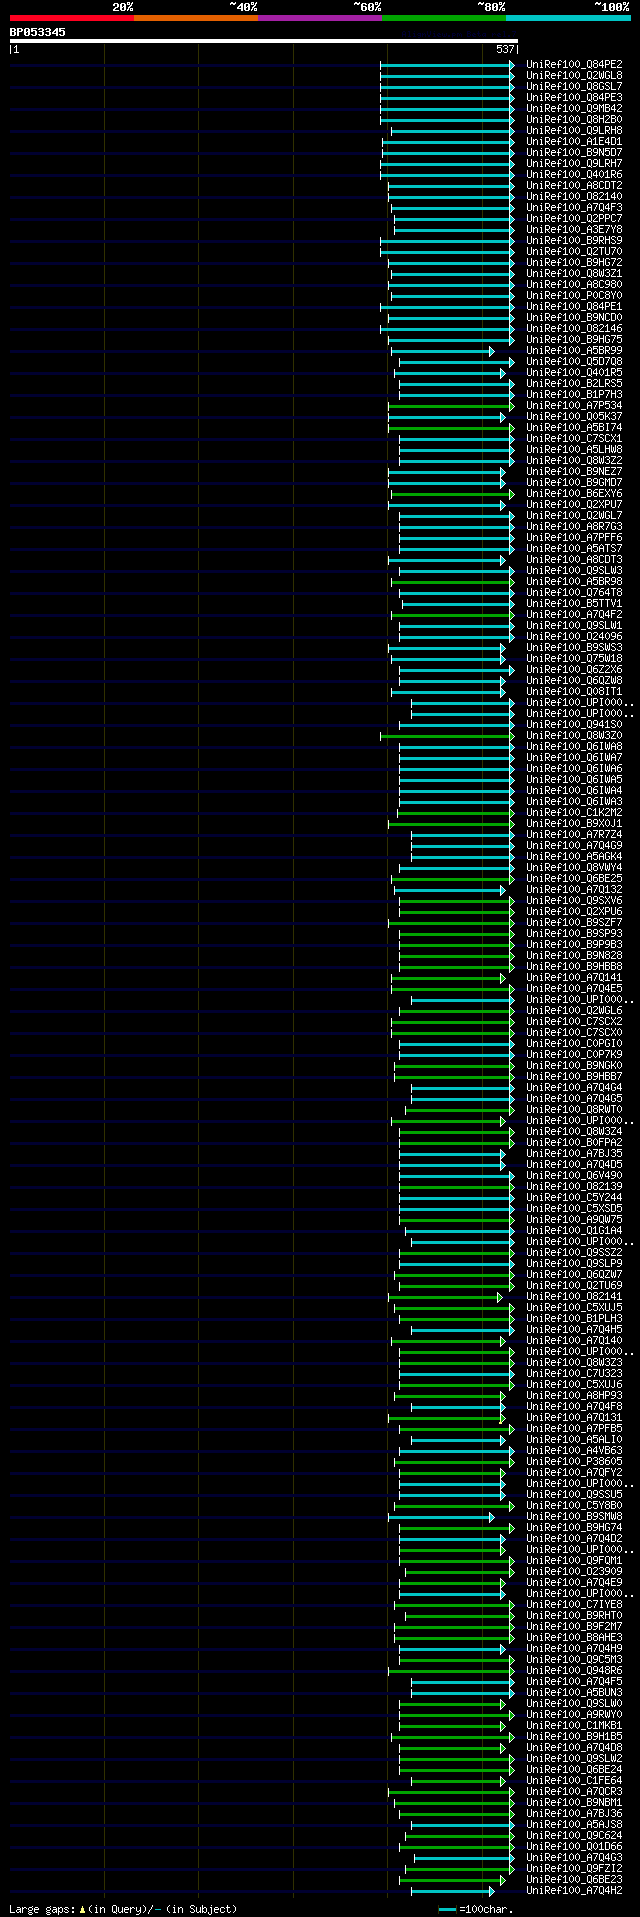Select hit label UniRef100_B9SMW8
Image resolution: width=640 pixels, height=1917 pixels.
(x=574, y=1516)
